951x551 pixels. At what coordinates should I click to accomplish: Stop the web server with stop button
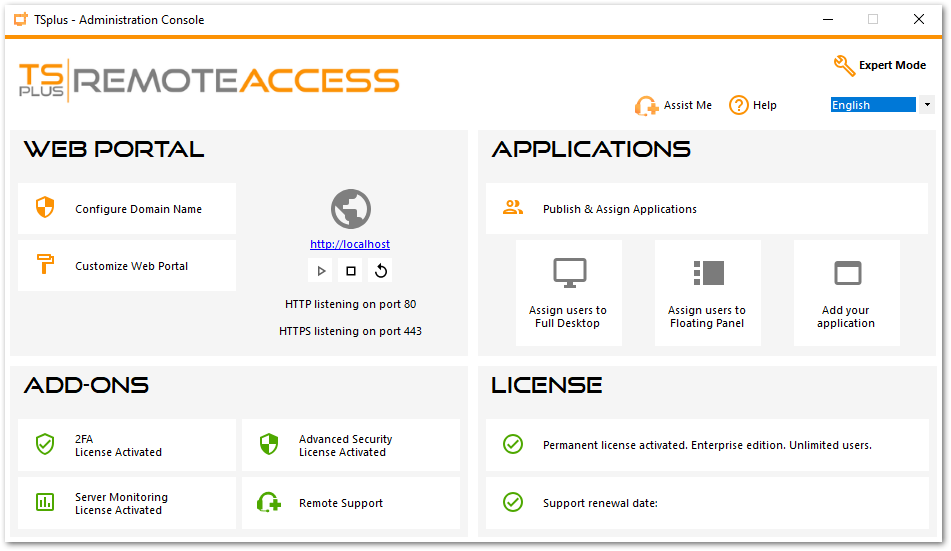(351, 271)
